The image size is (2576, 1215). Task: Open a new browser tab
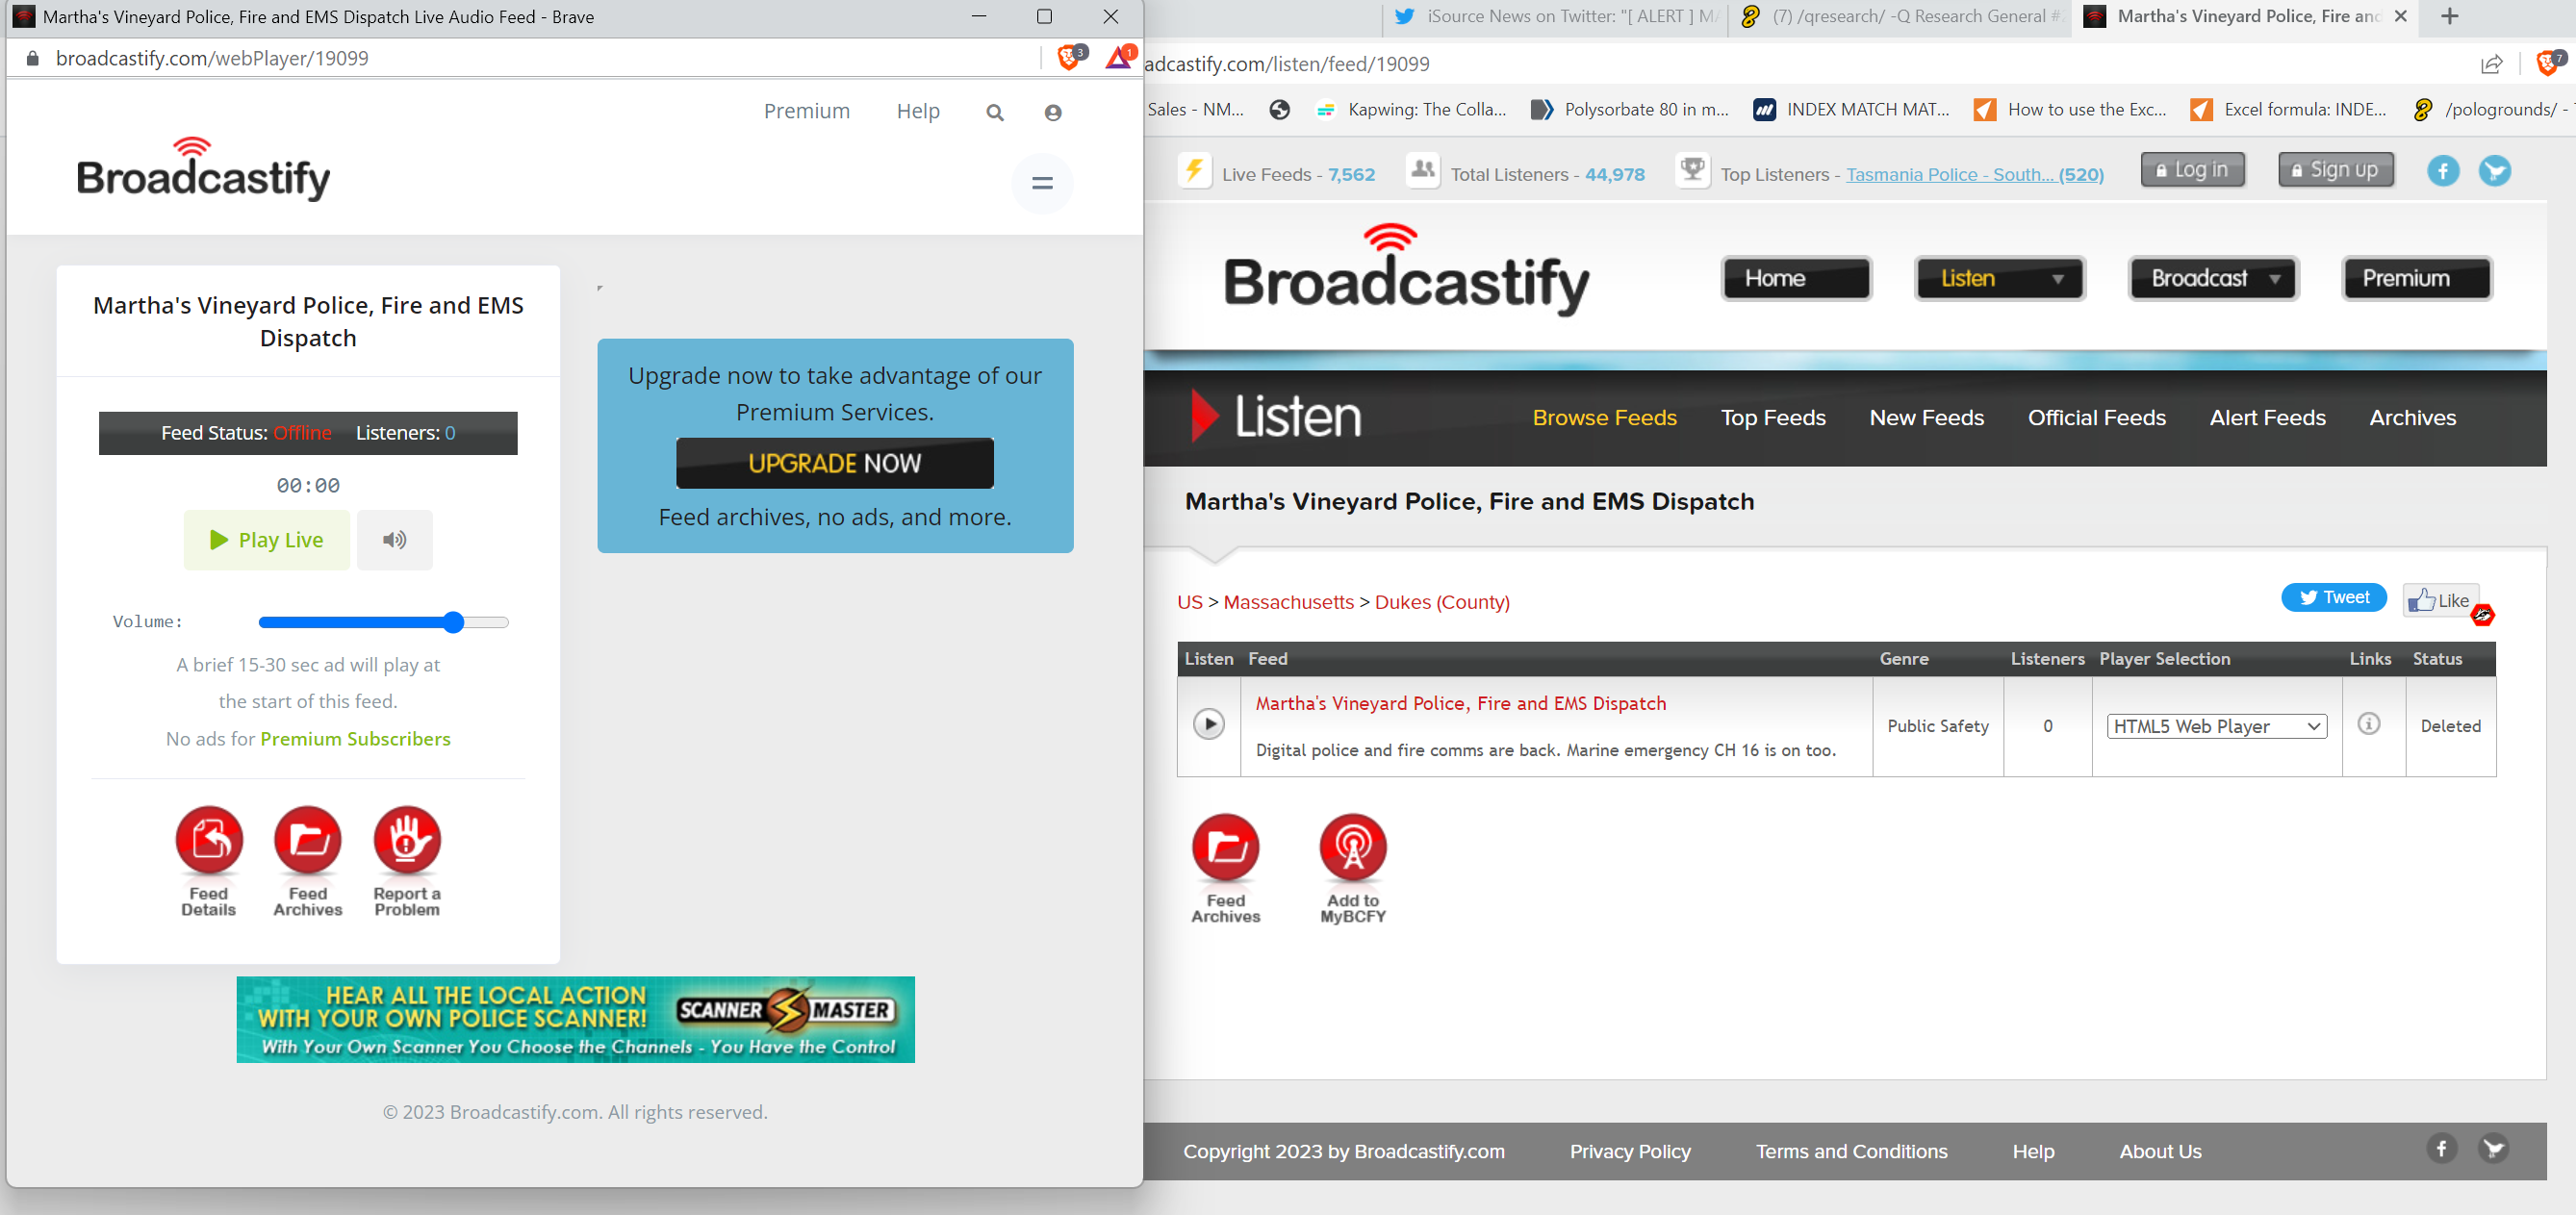click(x=2449, y=17)
